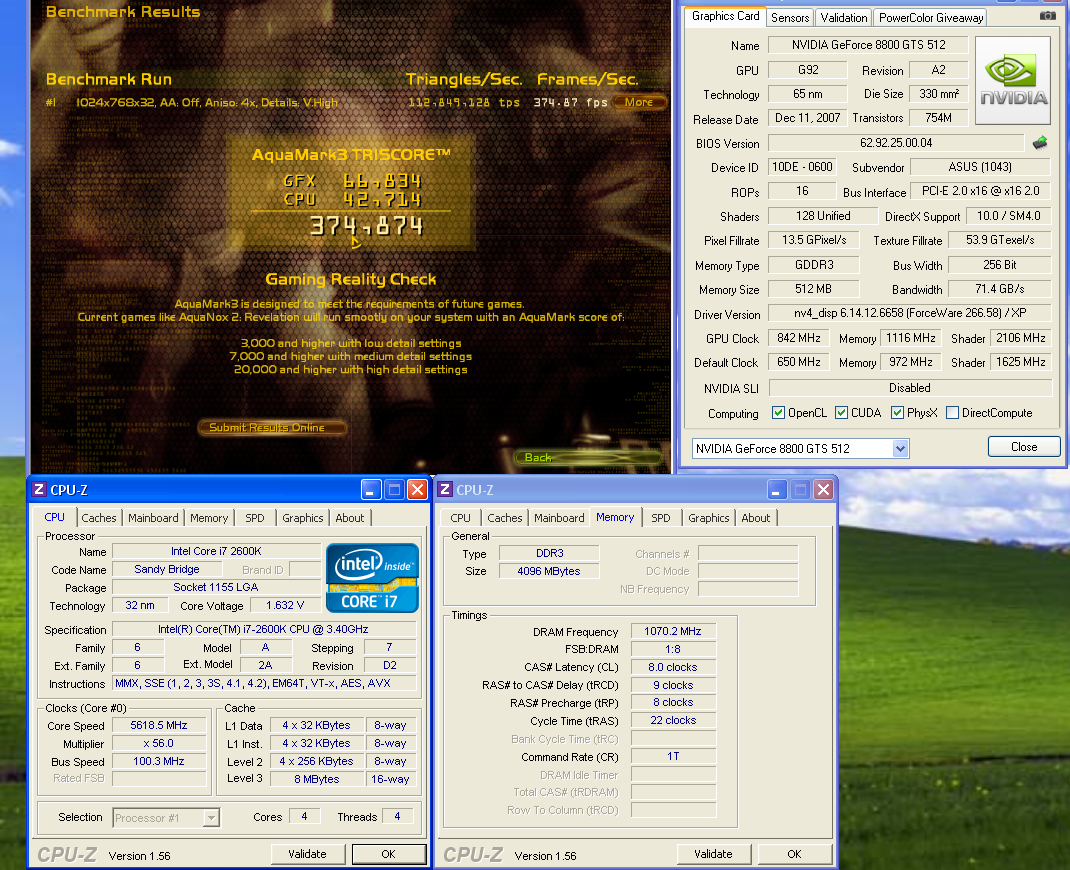The width and height of the screenshot is (1070, 870).
Task: Click the BIOS save chip icon
Action: click(x=1040, y=143)
